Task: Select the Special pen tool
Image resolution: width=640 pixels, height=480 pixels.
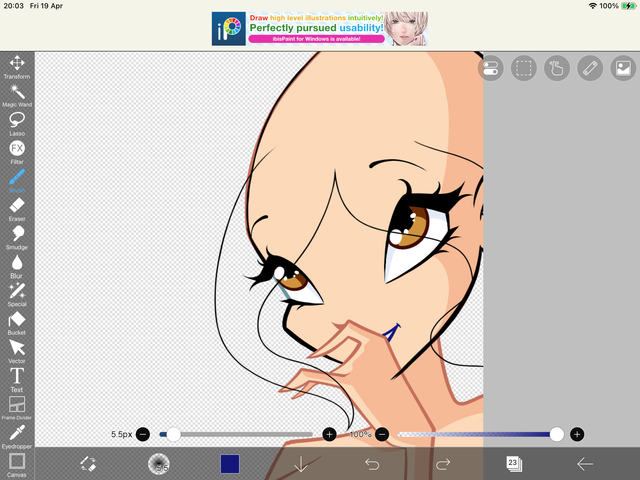Action: [x=17, y=295]
